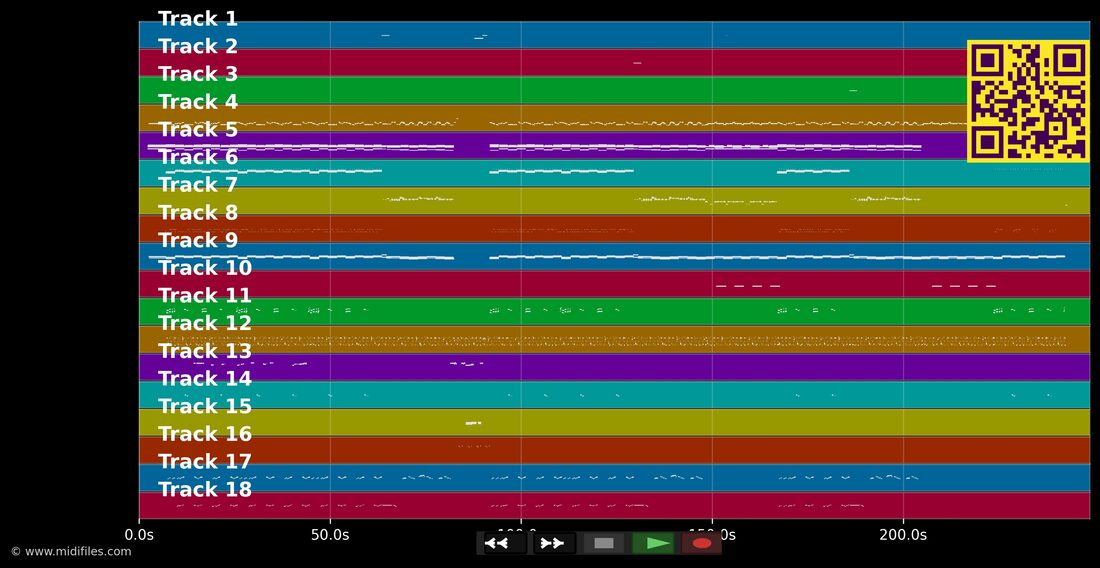The height and width of the screenshot is (568, 1100).
Task: Select the Track 6 label
Action: tap(198, 157)
